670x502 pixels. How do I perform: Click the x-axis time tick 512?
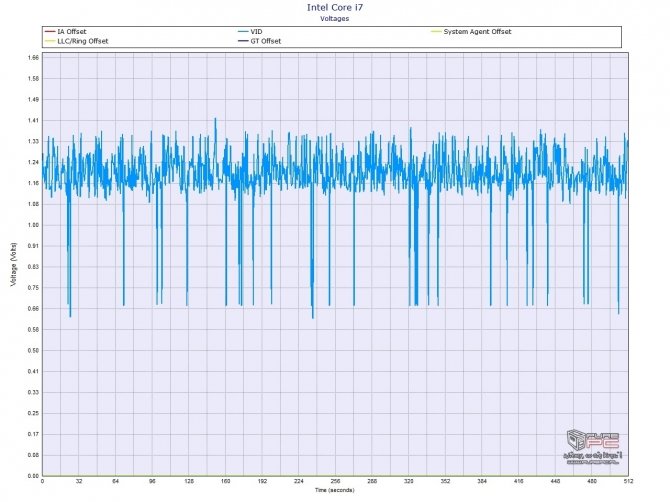click(628, 481)
